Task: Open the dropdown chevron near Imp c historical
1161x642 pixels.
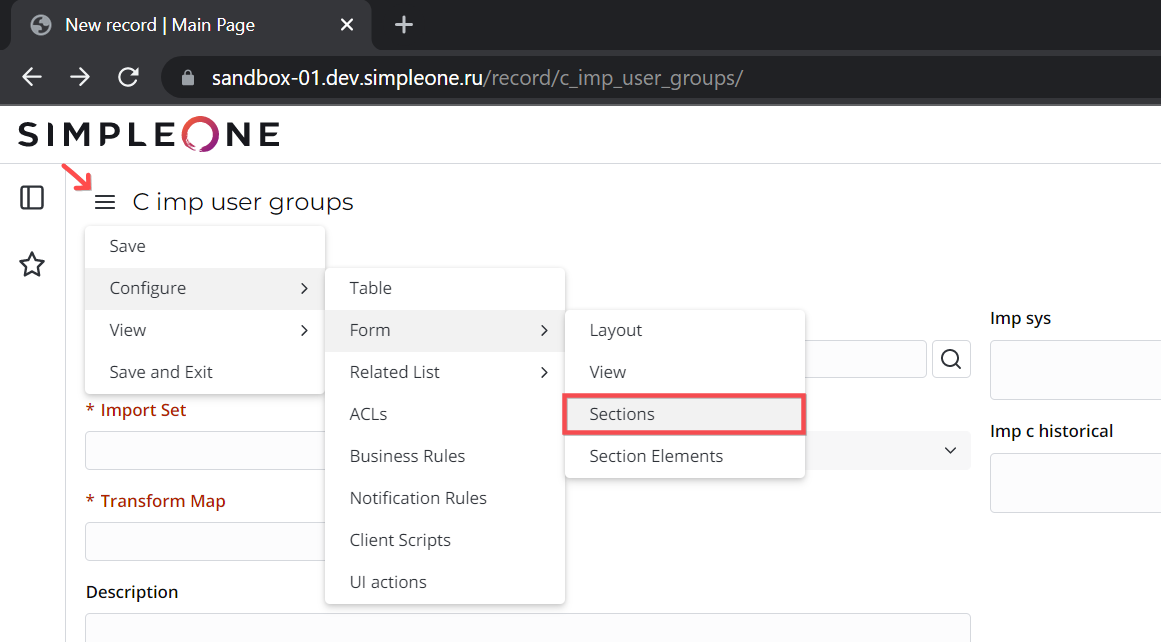Action: 950,451
